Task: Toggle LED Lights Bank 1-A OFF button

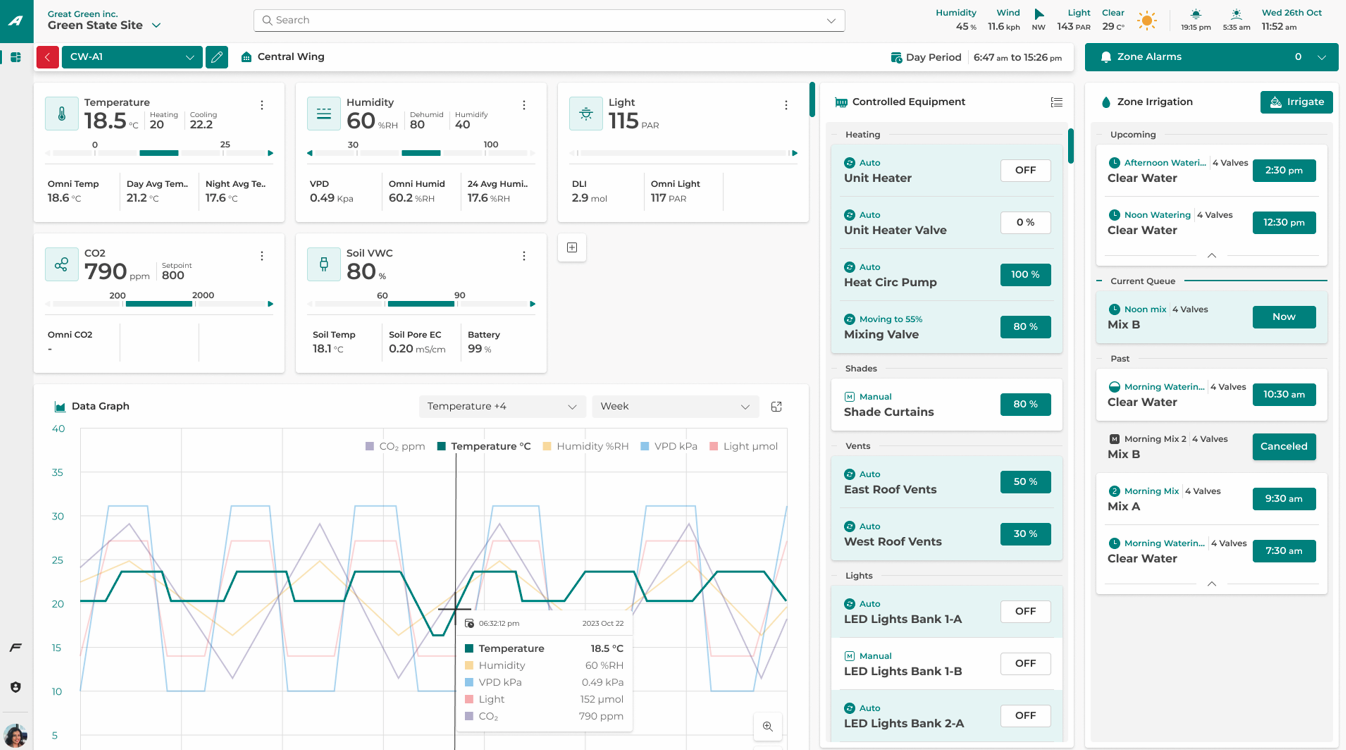Action: 1025,611
